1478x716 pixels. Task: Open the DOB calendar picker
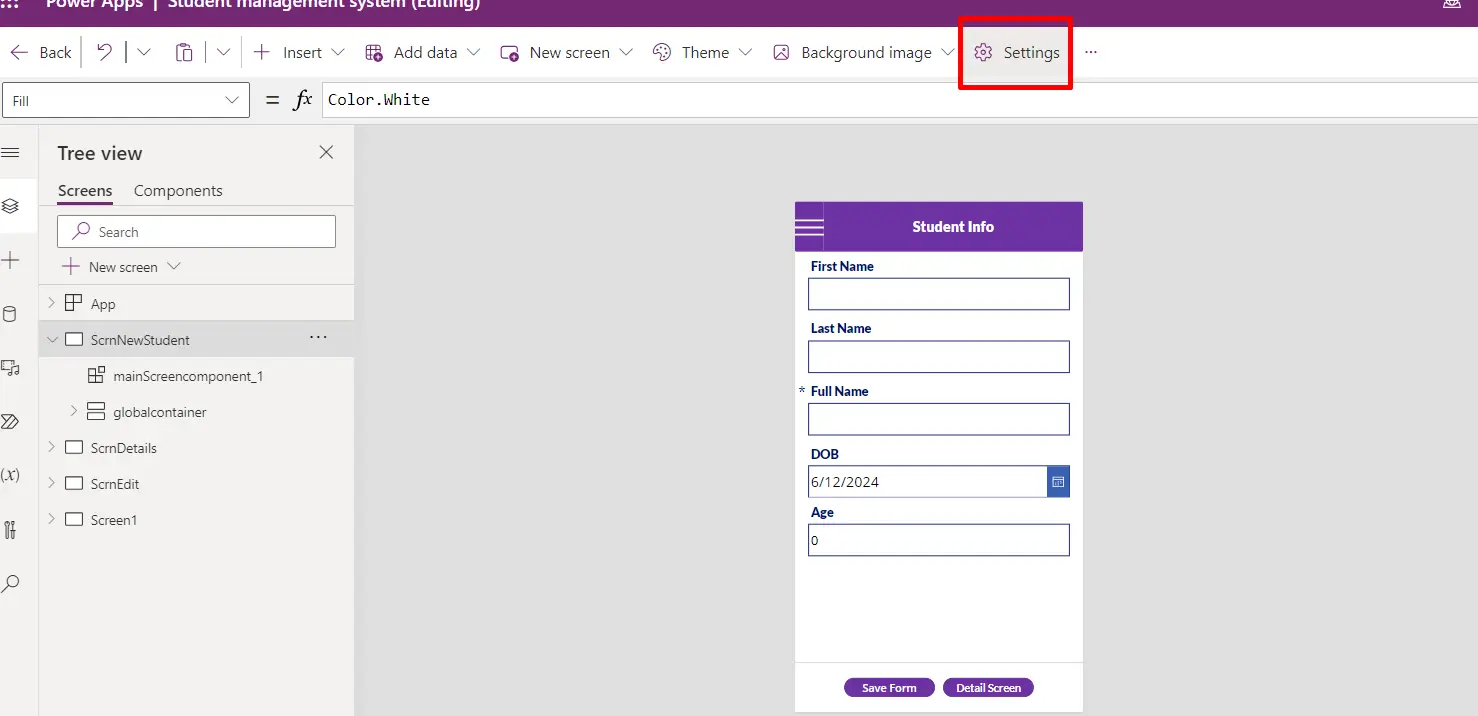[x=1058, y=482]
